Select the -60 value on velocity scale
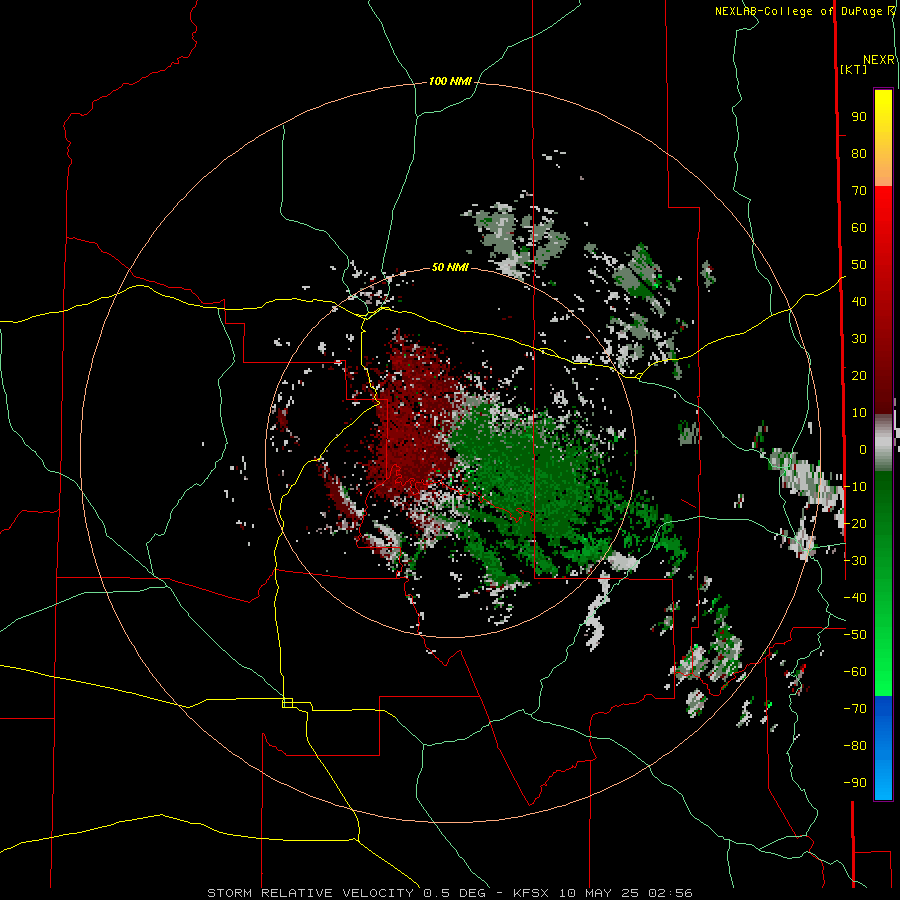900x900 pixels. (855, 672)
